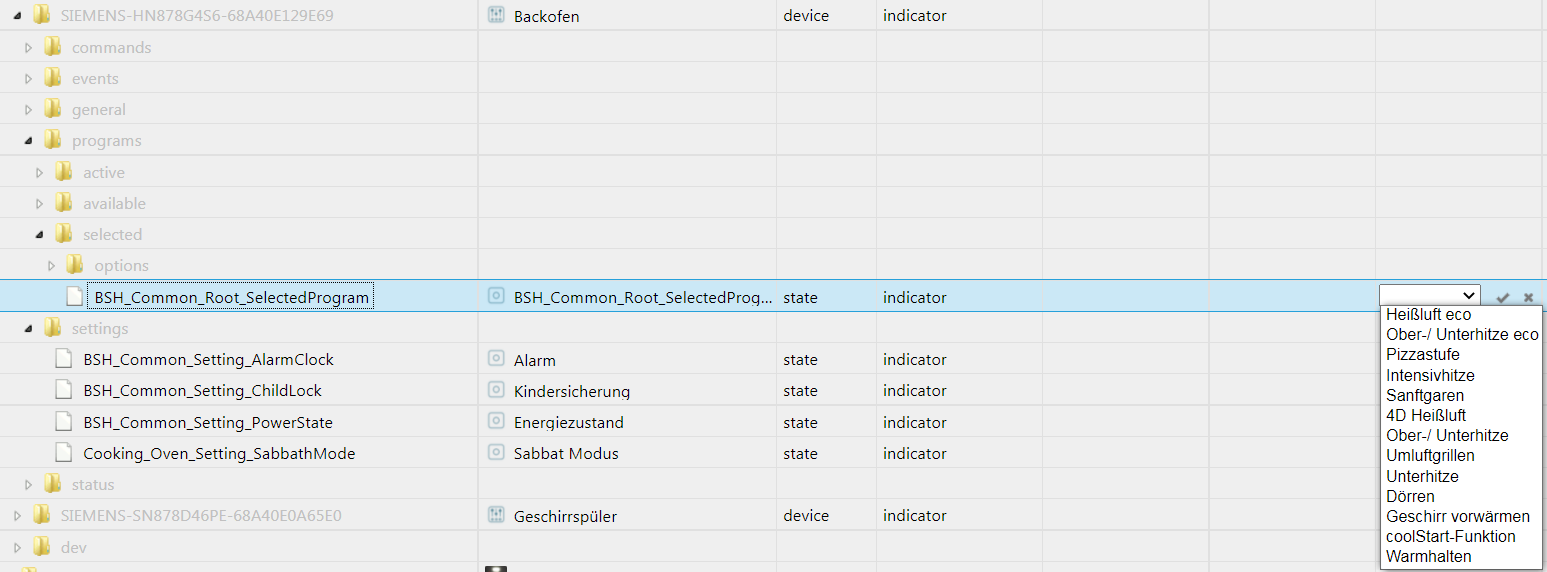The width and height of the screenshot is (1547, 572).
Task: Select the Umluftgrillen option
Action: click(x=1430, y=455)
